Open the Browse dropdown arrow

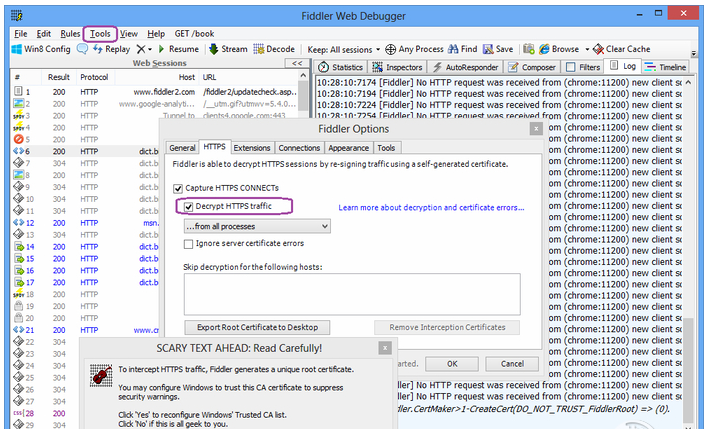pyautogui.click(x=587, y=50)
